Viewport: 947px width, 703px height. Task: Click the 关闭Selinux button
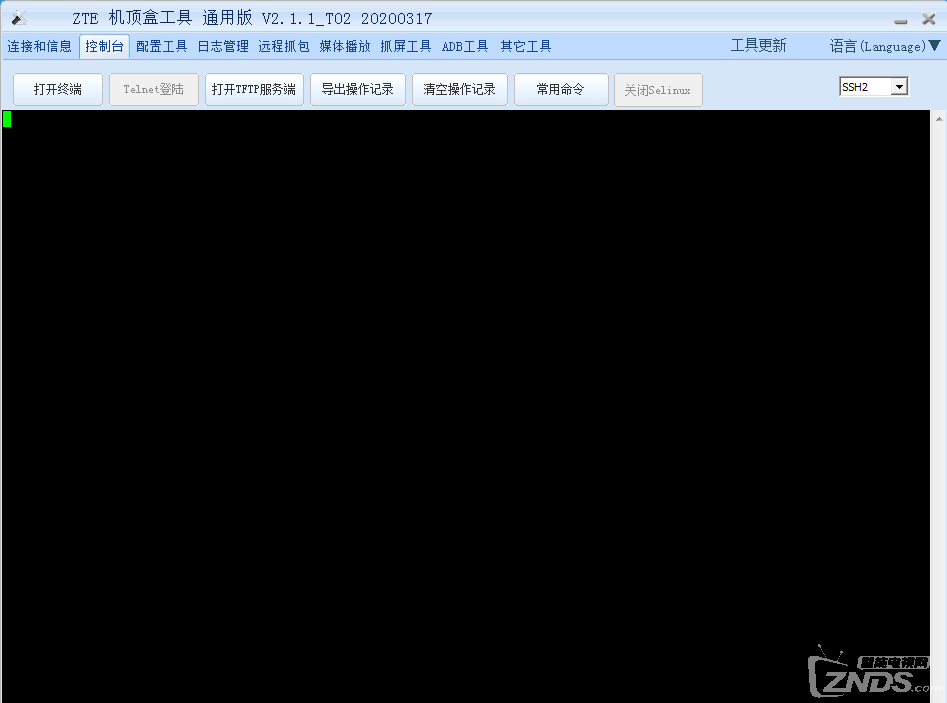click(x=658, y=90)
